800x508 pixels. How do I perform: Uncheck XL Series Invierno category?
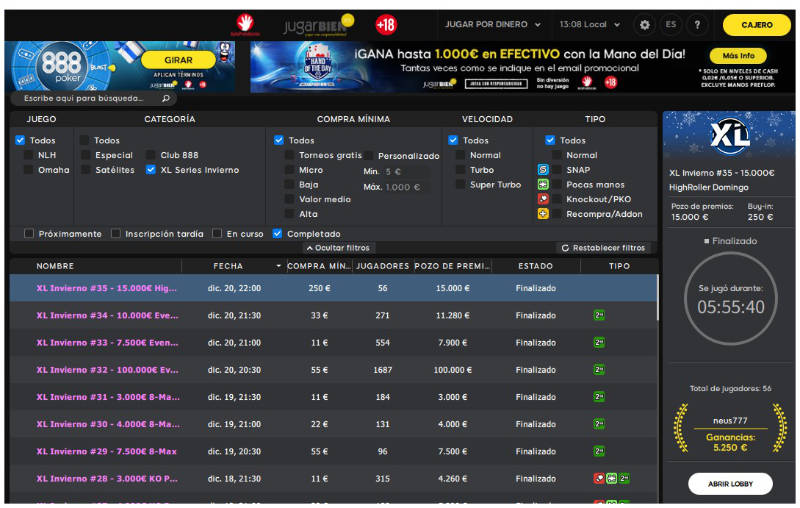tap(151, 170)
